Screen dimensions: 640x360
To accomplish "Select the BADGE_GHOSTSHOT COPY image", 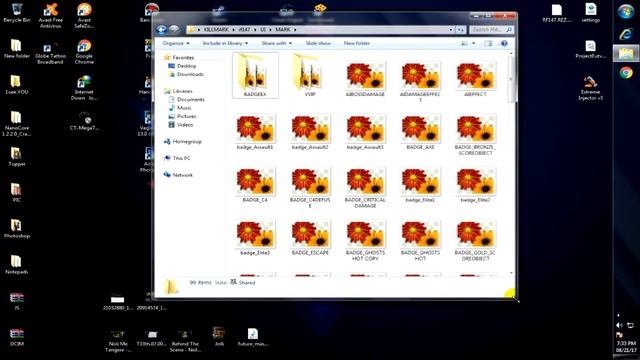I will pyautogui.click(x=365, y=240).
